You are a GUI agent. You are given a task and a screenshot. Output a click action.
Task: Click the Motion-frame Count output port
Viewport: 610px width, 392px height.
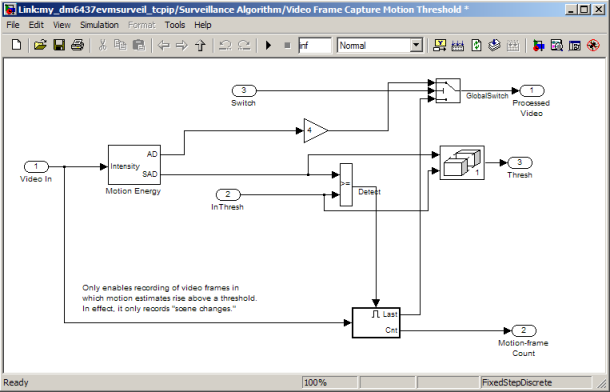coord(524,331)
